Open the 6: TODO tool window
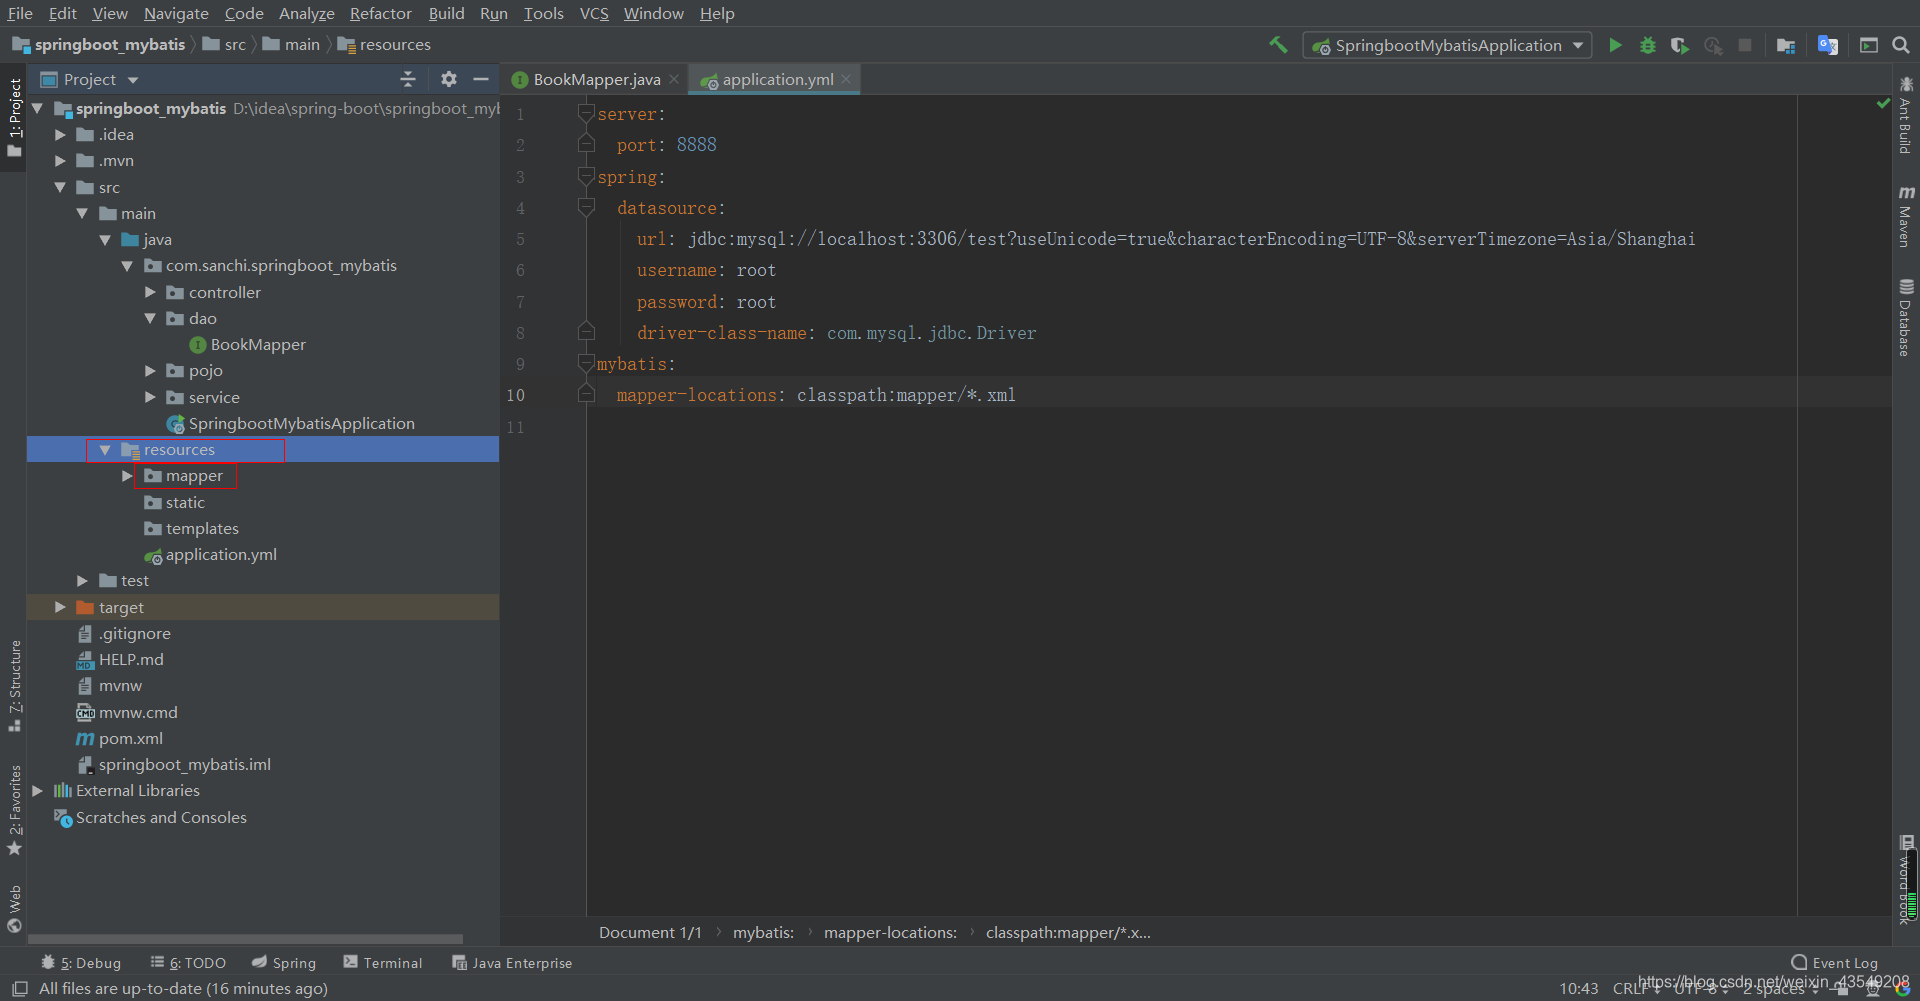This screenshot has height=1001, width=1920. (188, 962)
